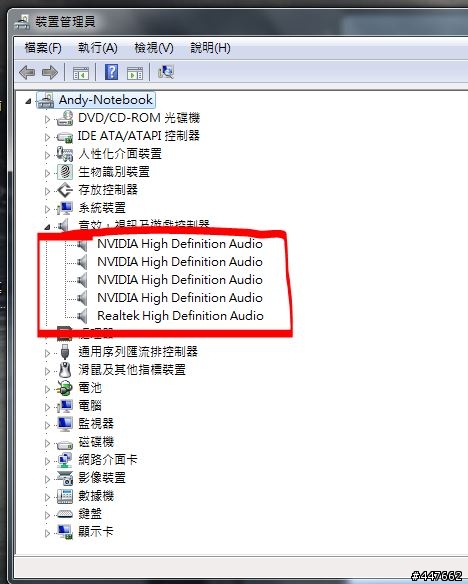Select the 生物識別裝置 label

[x=114, y=172]
